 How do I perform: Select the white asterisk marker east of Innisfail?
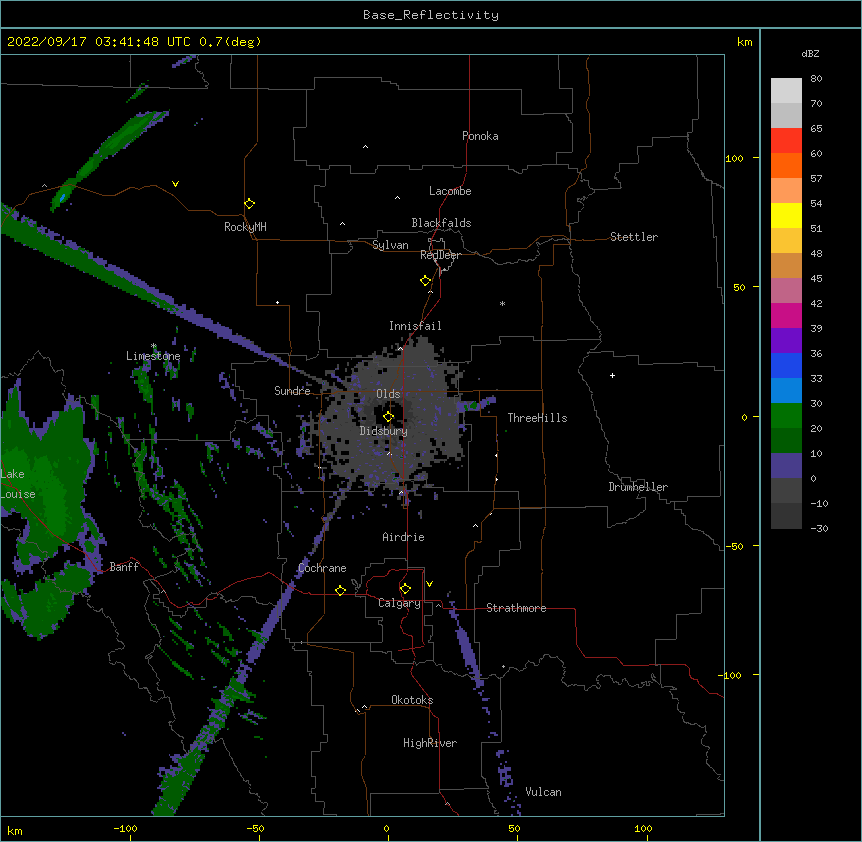502,303
